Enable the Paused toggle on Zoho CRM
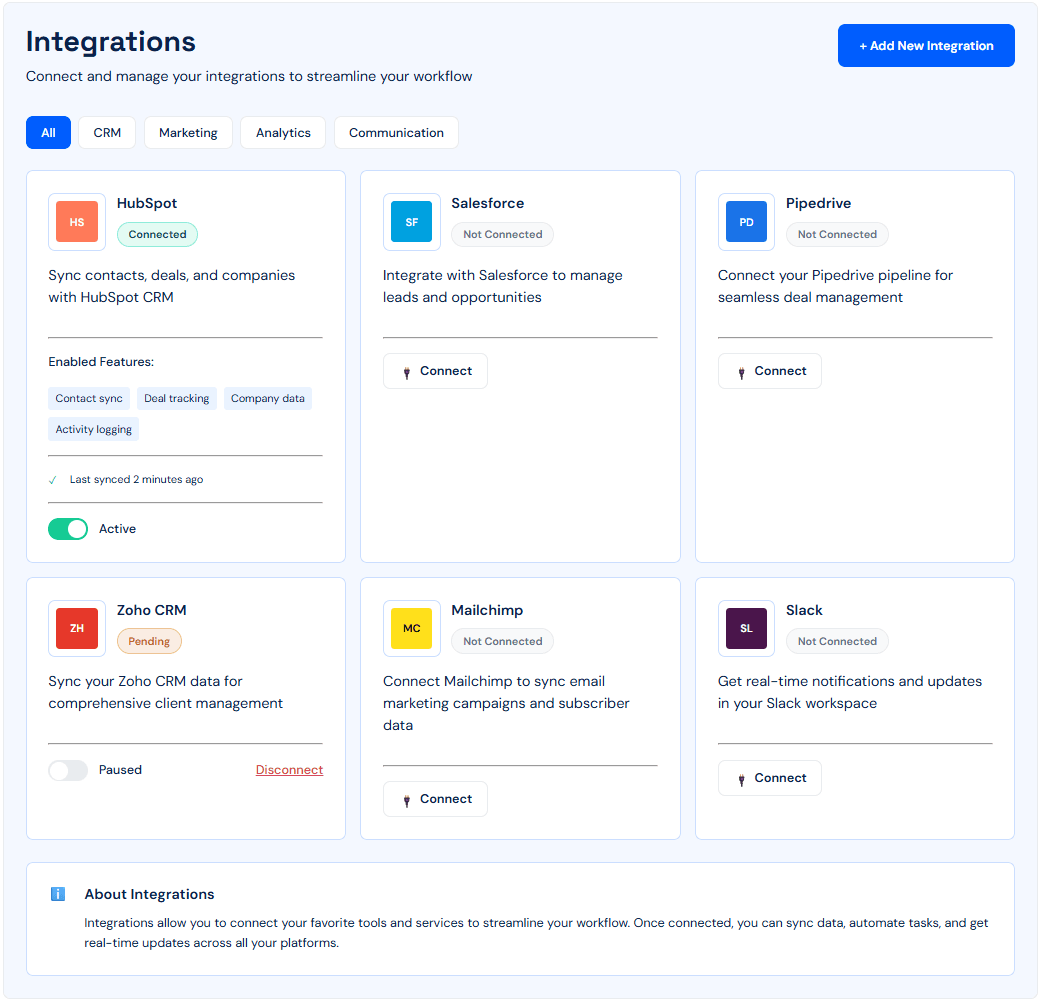This screenshot has width=1038, height=1002. [68, 770]
